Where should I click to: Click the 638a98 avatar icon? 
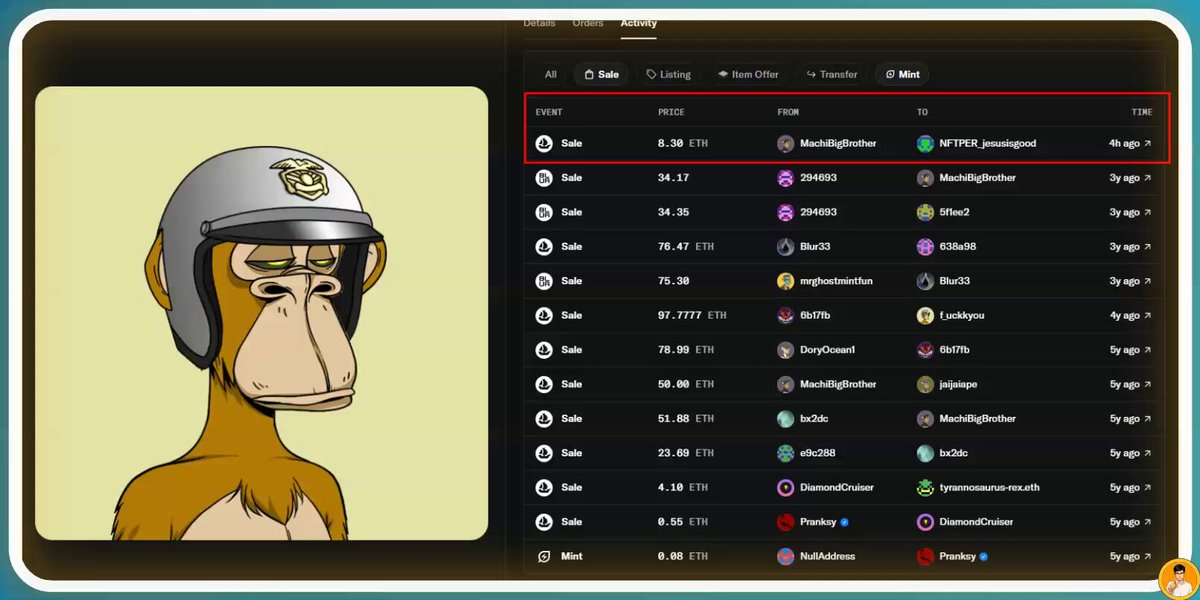926,246
